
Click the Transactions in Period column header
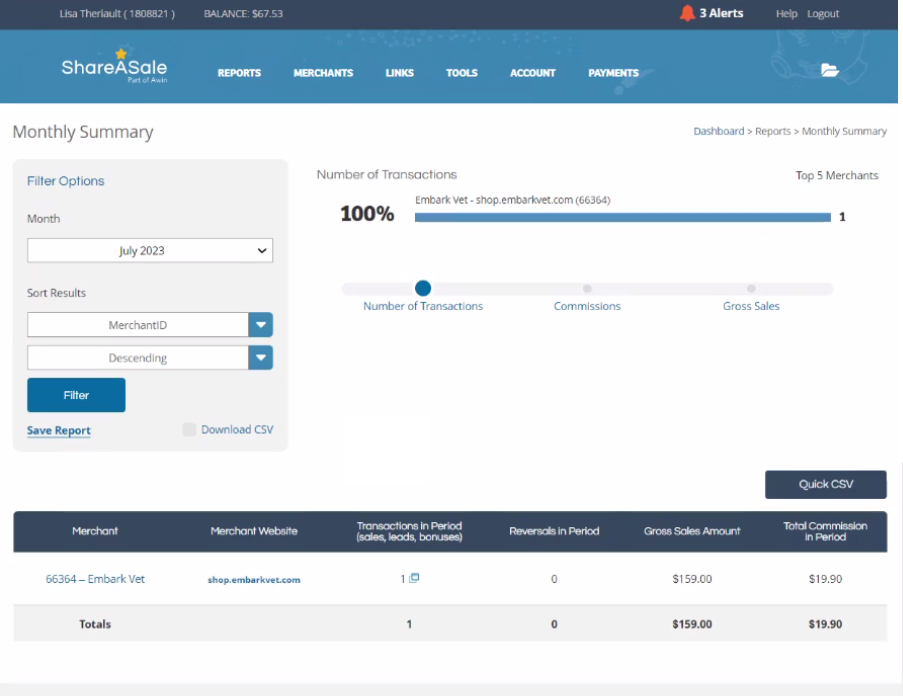pyautogui.click(x=409, y=531)
